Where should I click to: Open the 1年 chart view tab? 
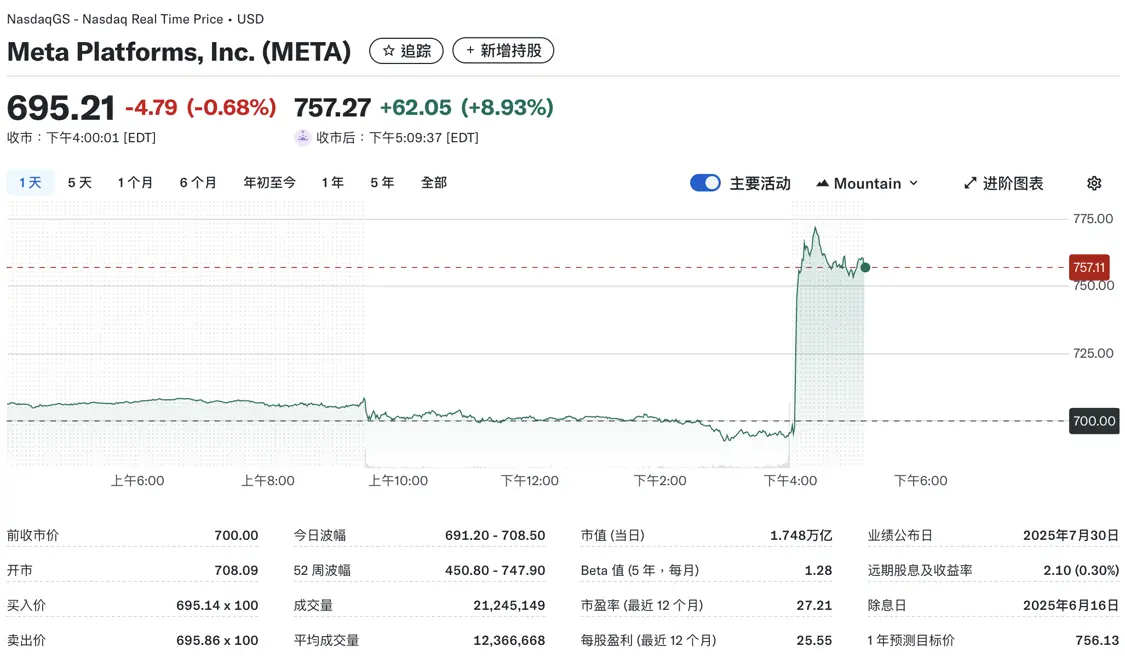[333, 182]
